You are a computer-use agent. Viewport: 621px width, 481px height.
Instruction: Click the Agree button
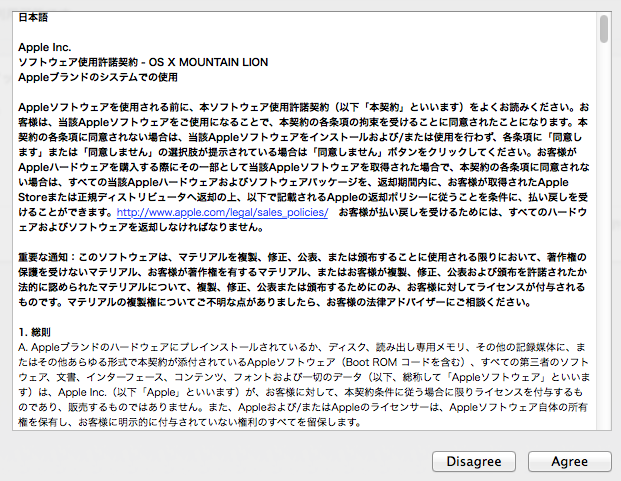click(570, 462)
